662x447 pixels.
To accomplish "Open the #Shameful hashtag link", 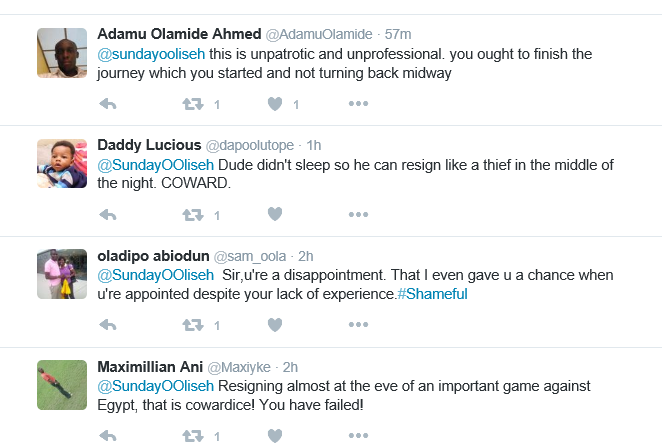I will coord(432,294).
